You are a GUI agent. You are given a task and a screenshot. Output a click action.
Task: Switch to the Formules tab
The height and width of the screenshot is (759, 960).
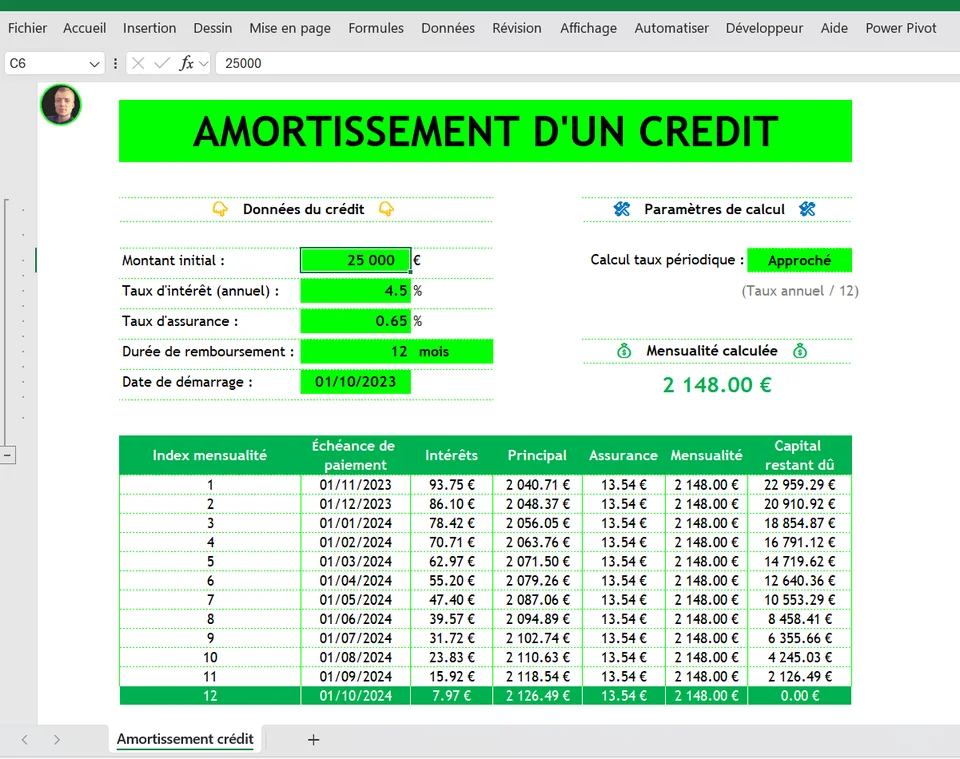[x=376, y=28]
